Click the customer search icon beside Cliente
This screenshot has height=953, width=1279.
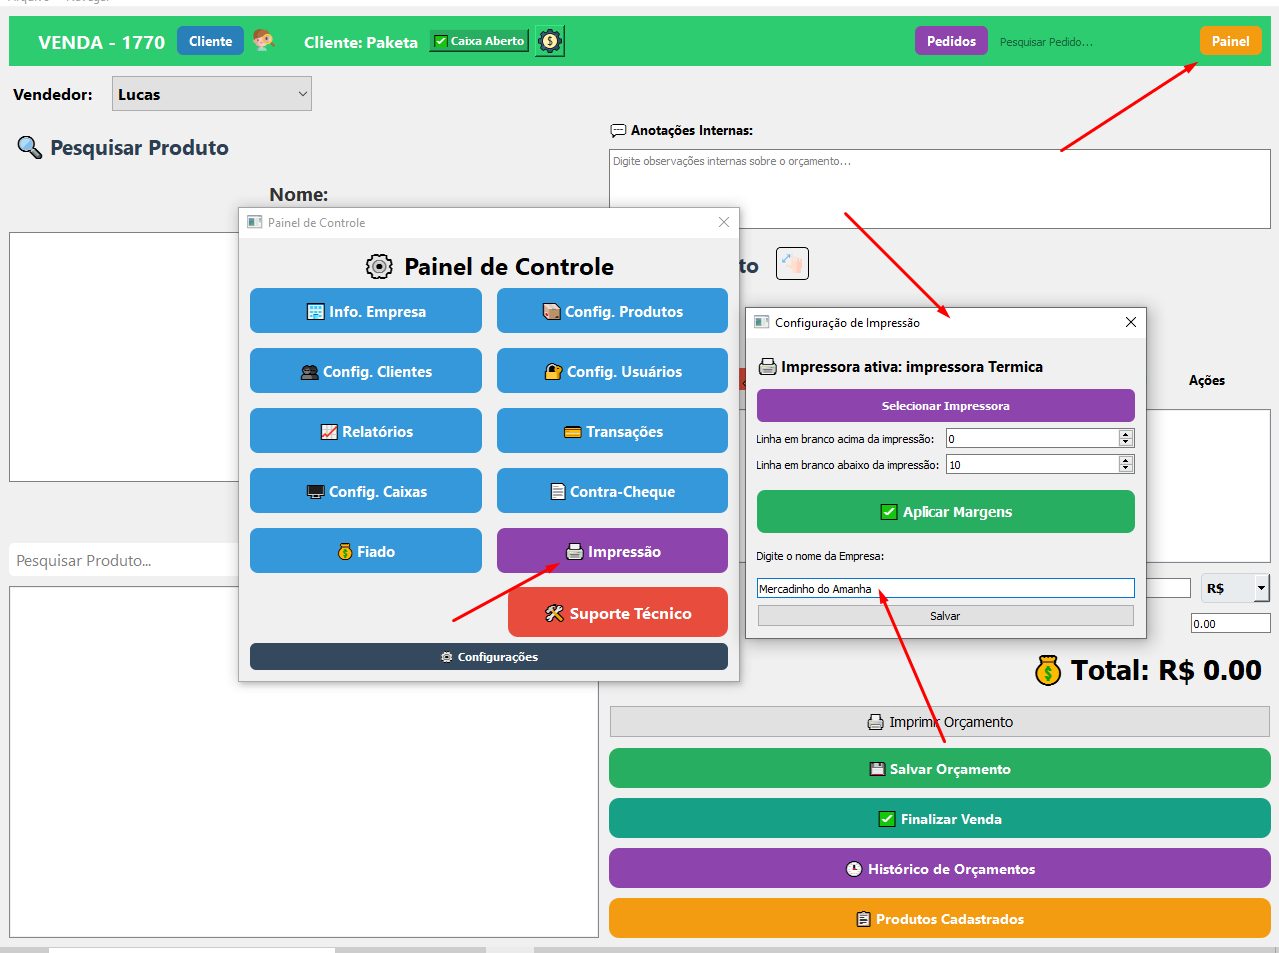pos(263,41)
